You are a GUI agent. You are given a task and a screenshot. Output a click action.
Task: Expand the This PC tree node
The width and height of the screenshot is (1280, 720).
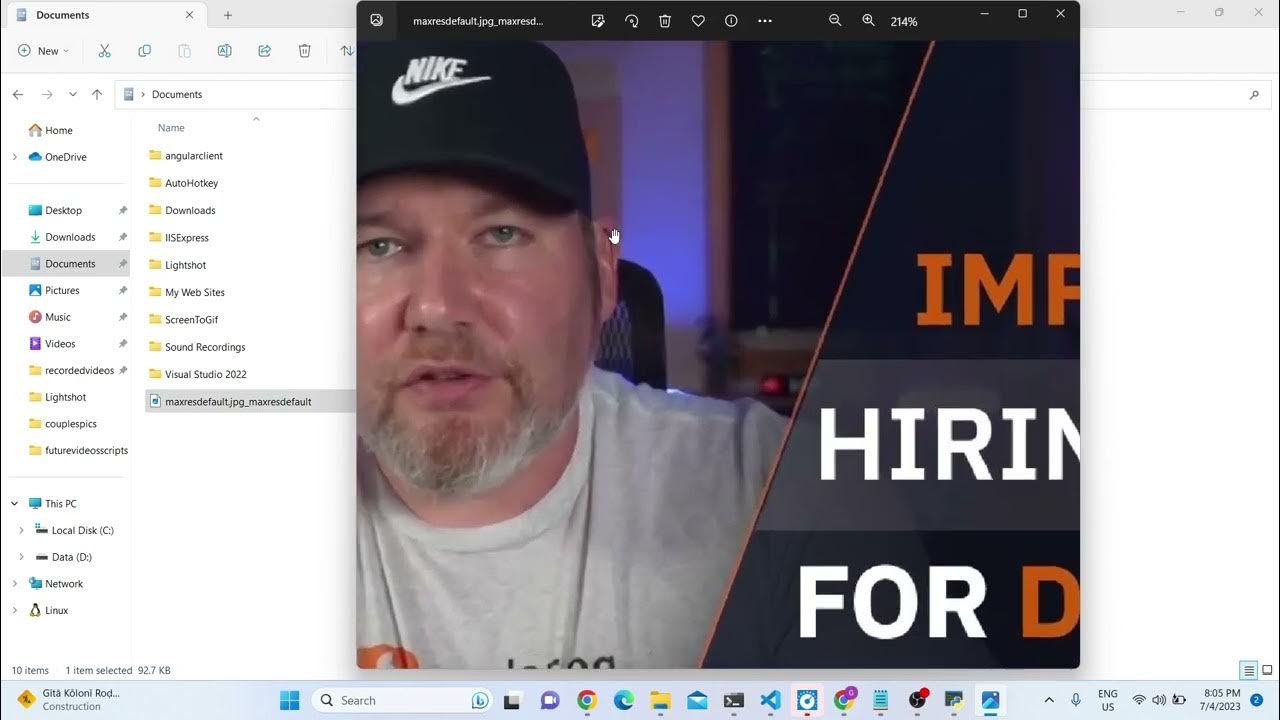(x=14, y=504)
